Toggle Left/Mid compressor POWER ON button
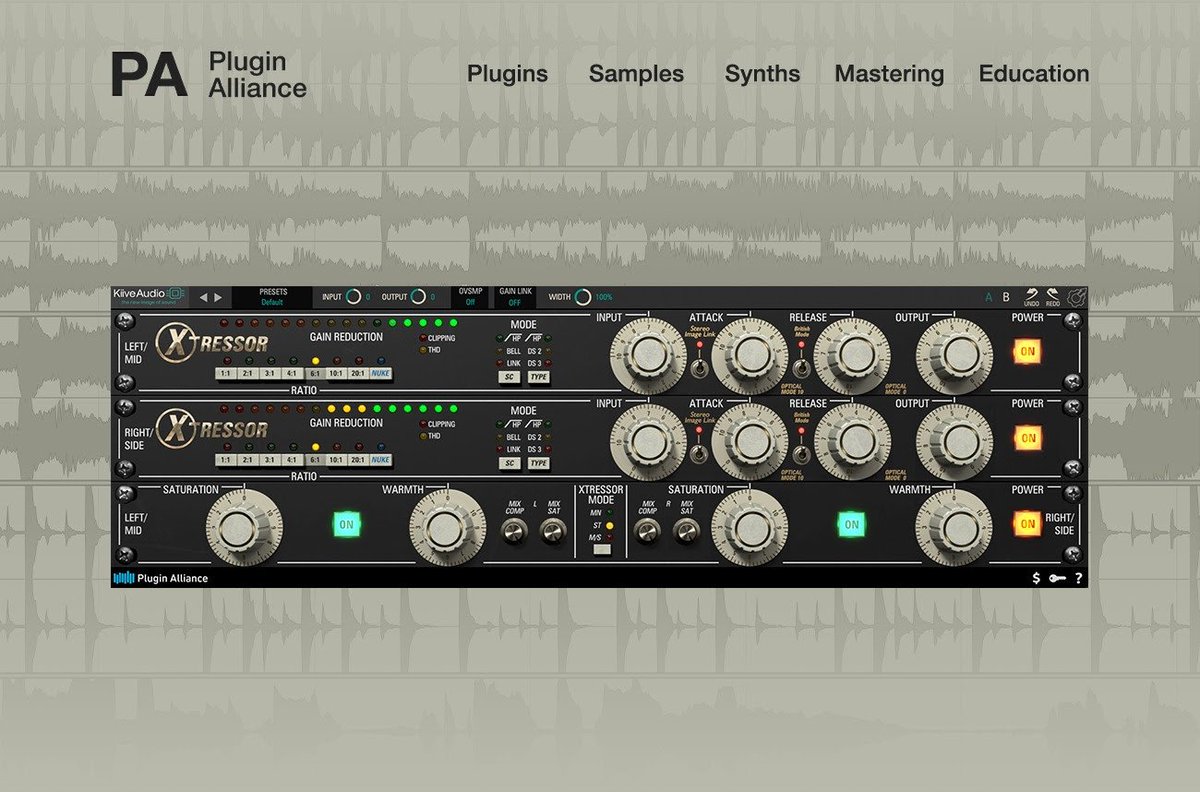1200x792 pixels. point(1026,351)
